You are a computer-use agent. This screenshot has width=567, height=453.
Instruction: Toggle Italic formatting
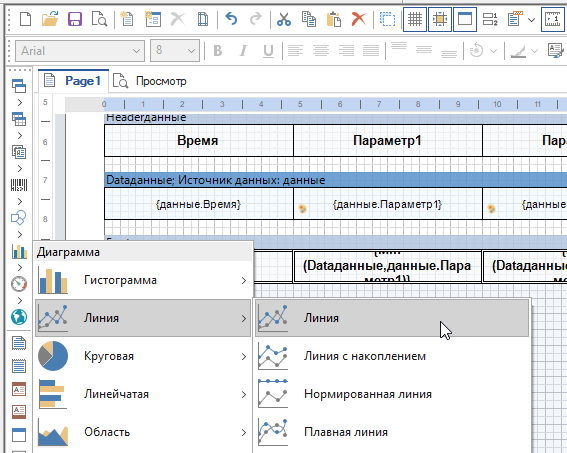point(243,51)
